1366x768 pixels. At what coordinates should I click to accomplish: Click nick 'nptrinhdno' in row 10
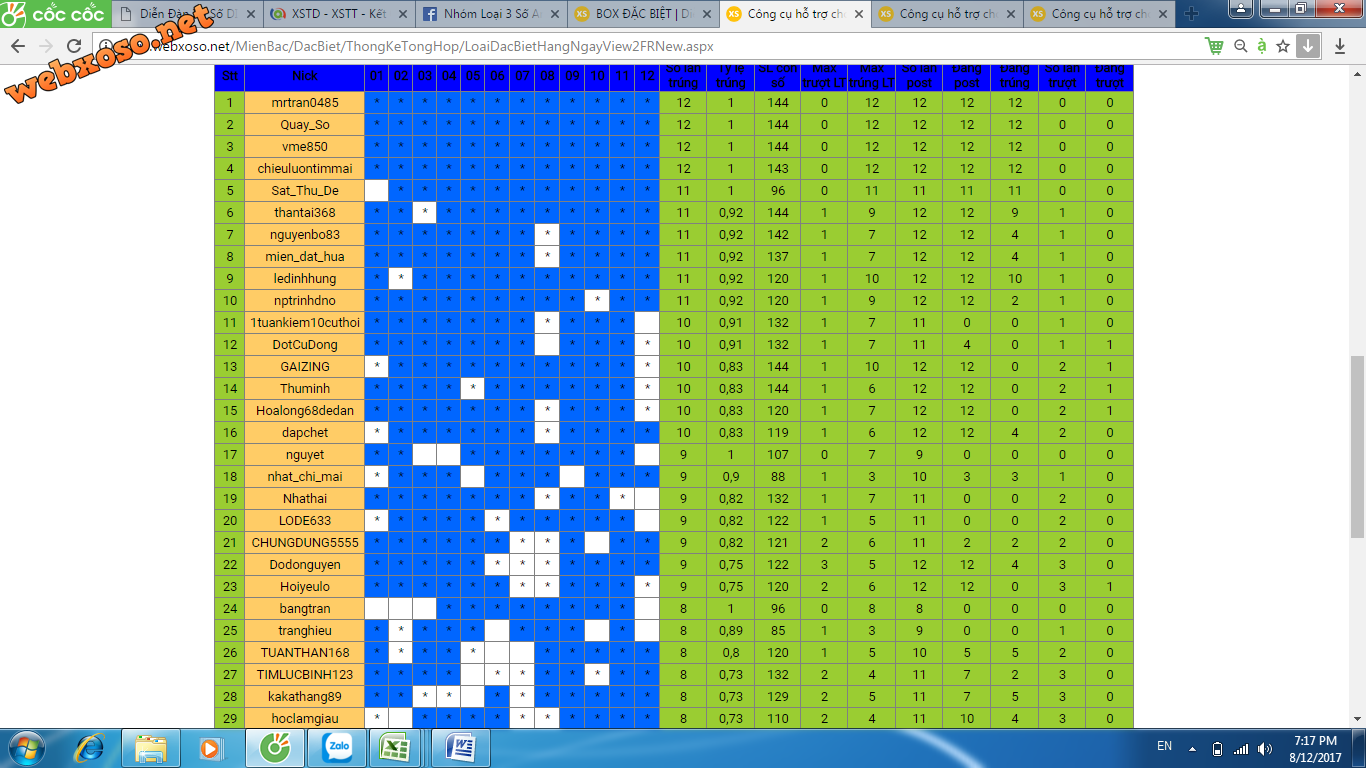[305, 300]
